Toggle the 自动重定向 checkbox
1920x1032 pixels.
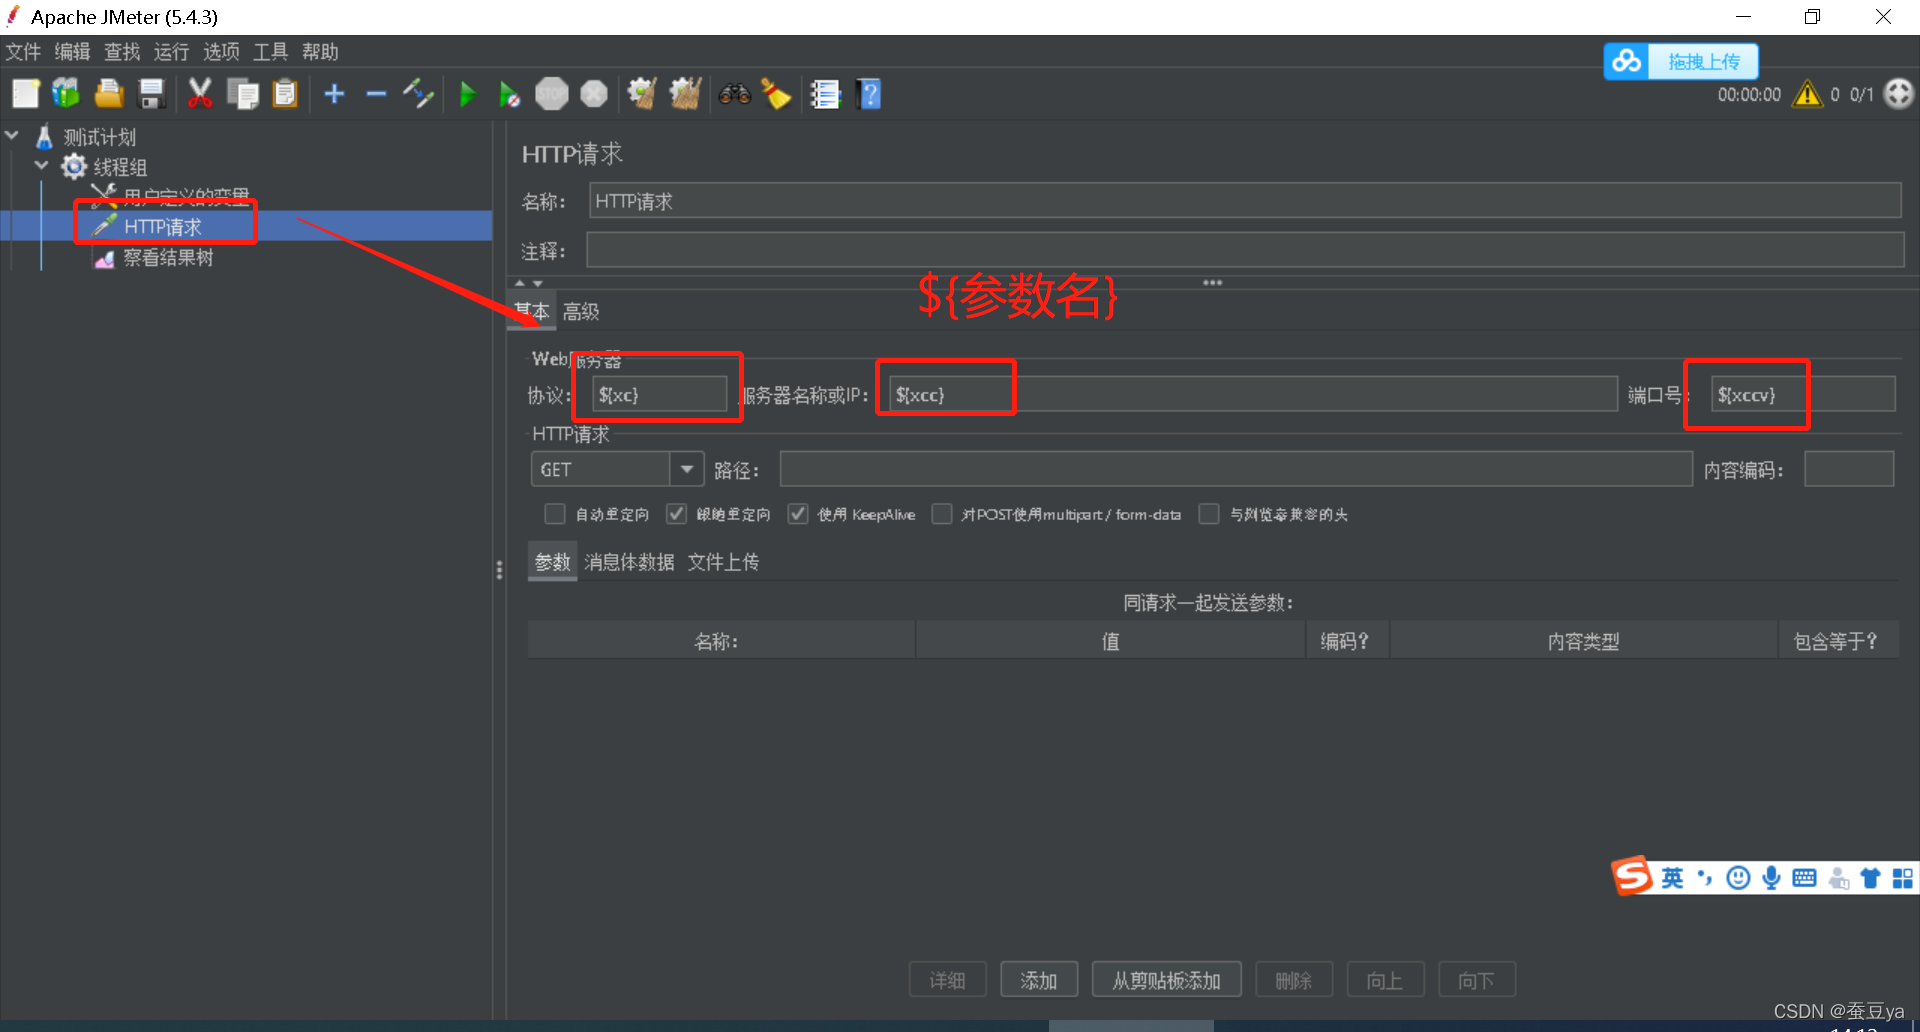pyautogui.click(x=555, y=514)
